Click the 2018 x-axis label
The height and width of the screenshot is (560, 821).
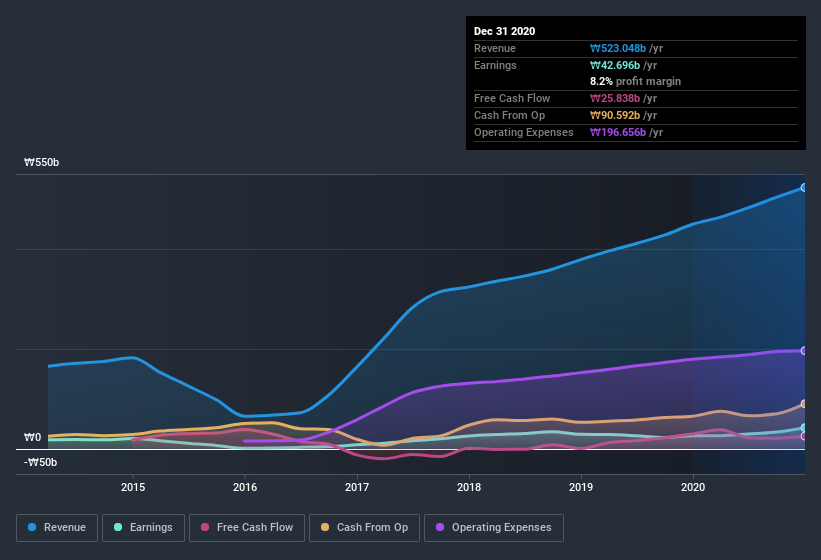[469, 487]
